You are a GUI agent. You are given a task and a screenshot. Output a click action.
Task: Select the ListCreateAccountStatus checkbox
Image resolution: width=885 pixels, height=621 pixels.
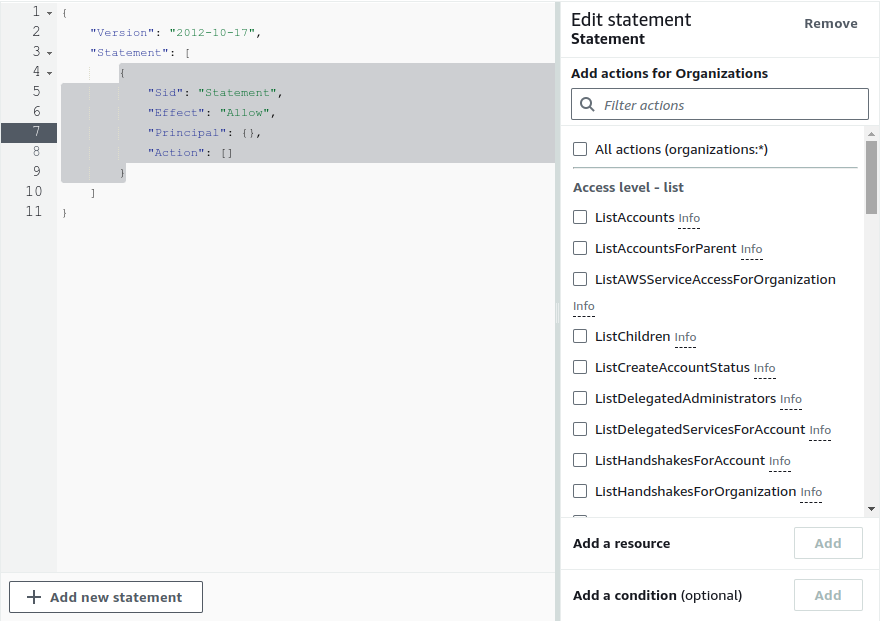coord(580,367)
